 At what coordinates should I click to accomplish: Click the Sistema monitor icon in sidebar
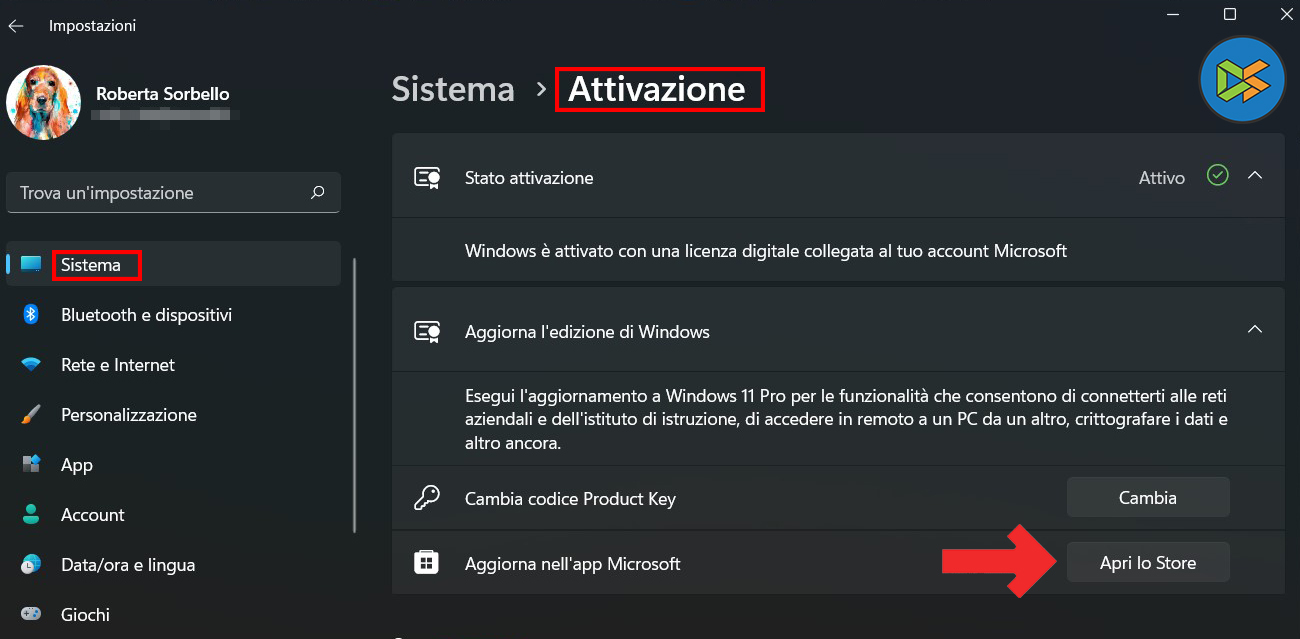point(31,265)
